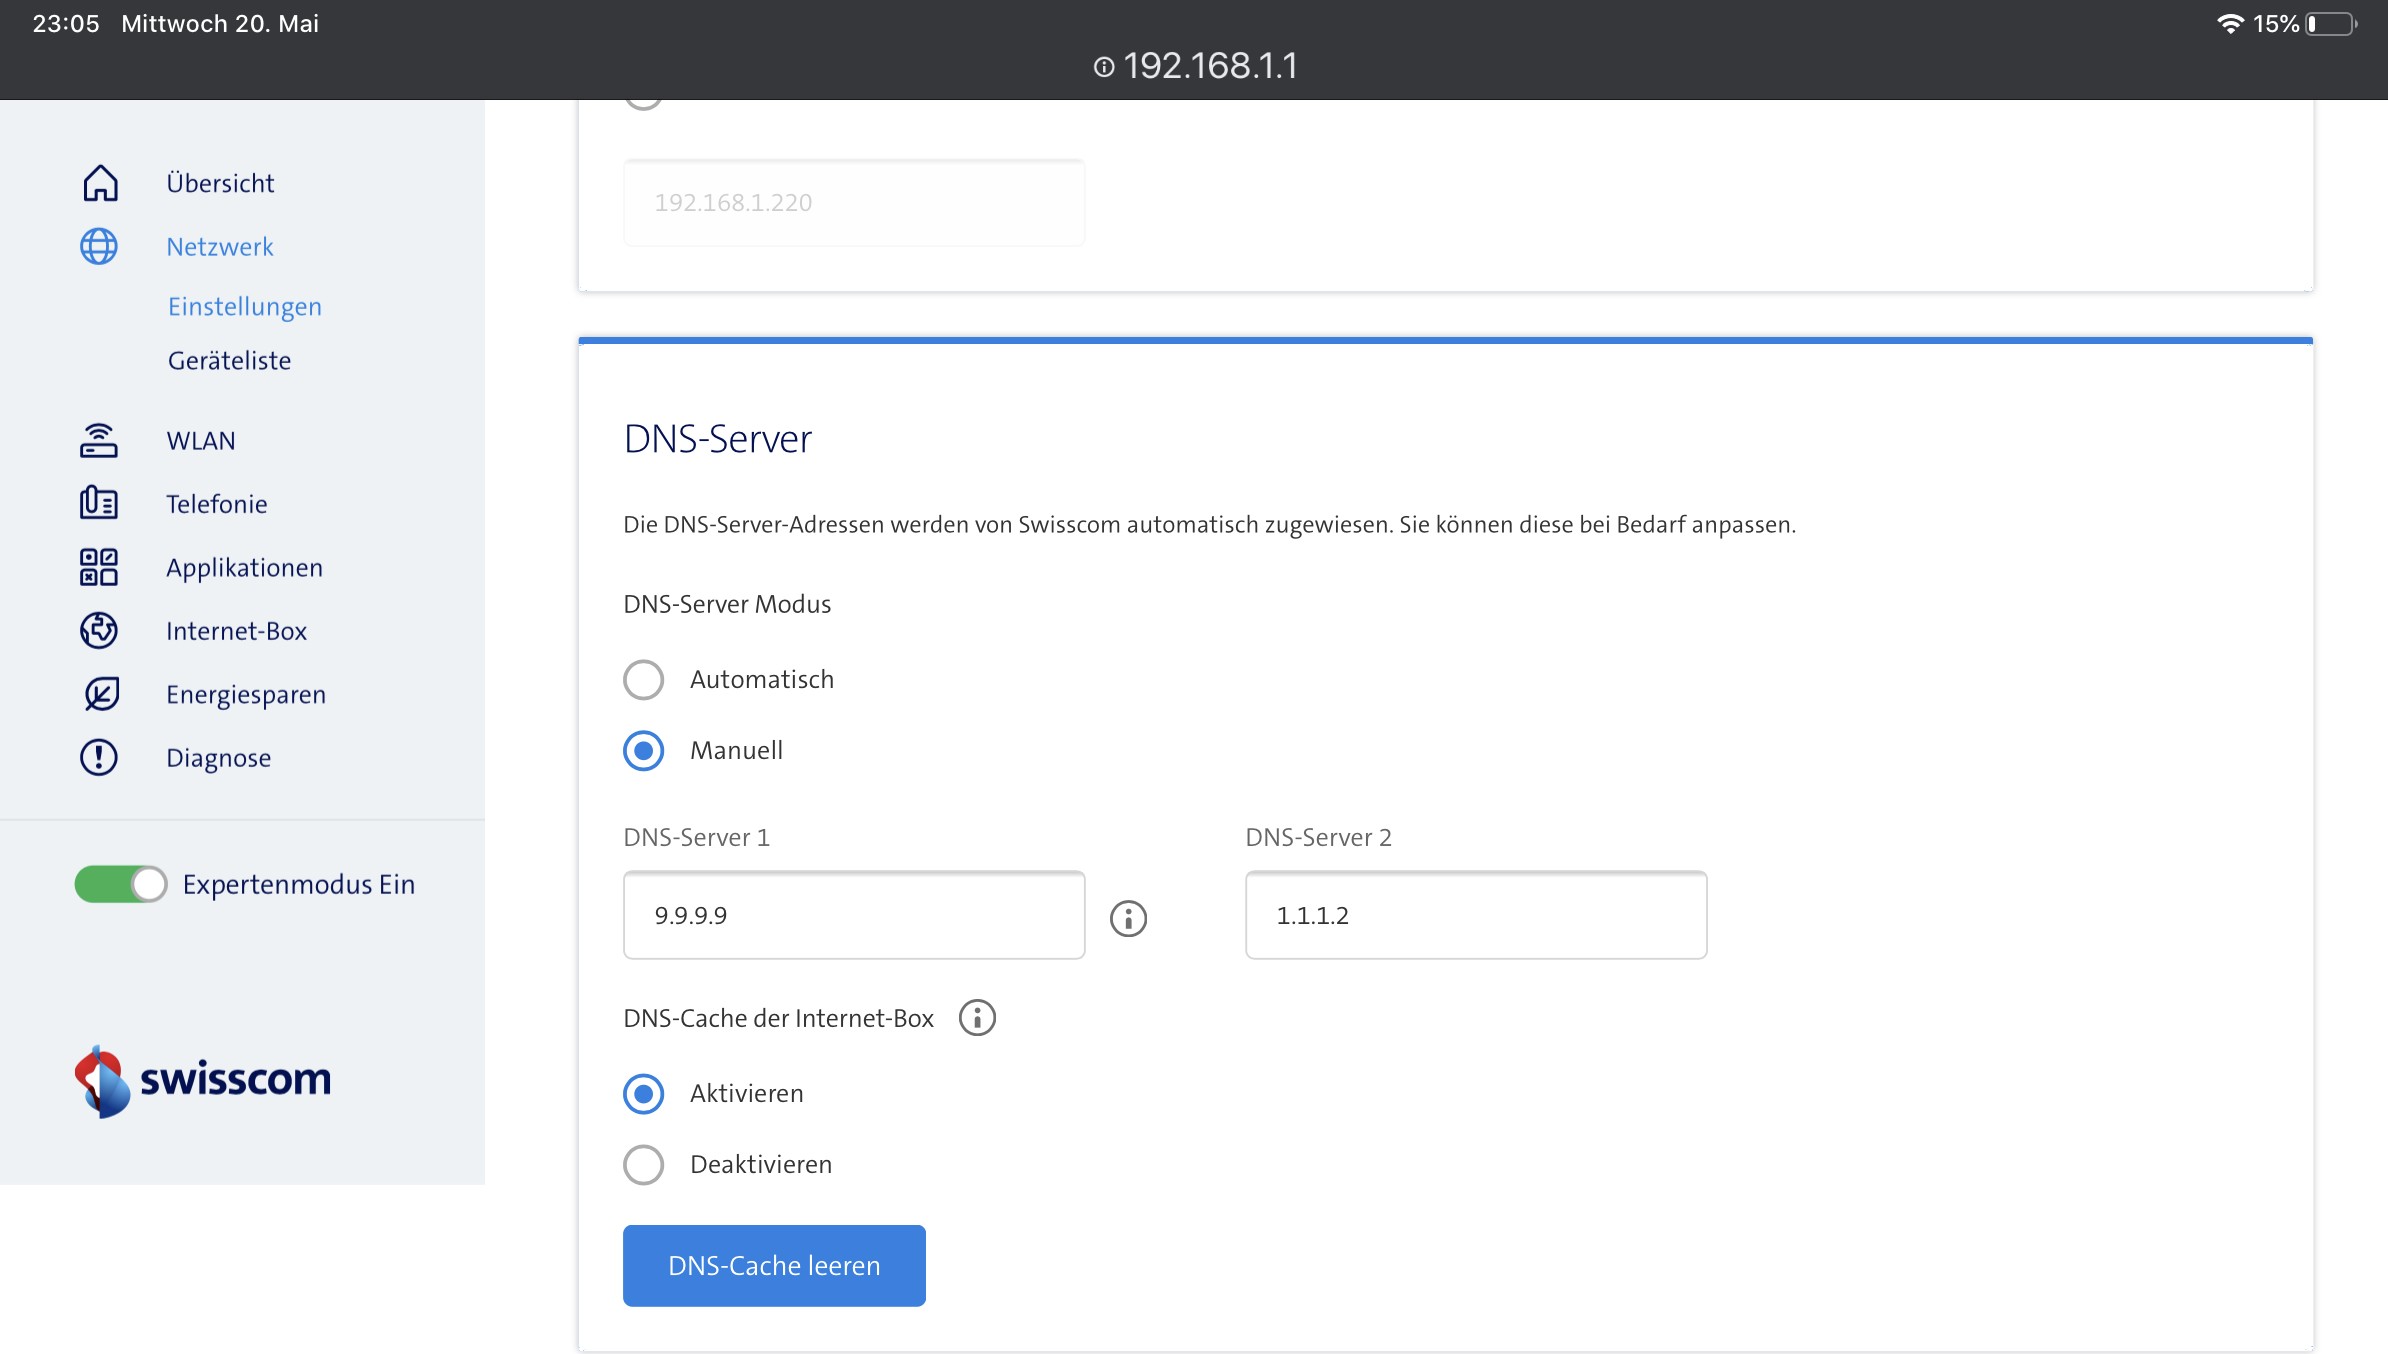Viewport: 2388px width, 1354px height.
Task: Click the Netzwerk globe icon
Action: pyautogui.click(x=99, y=246)
